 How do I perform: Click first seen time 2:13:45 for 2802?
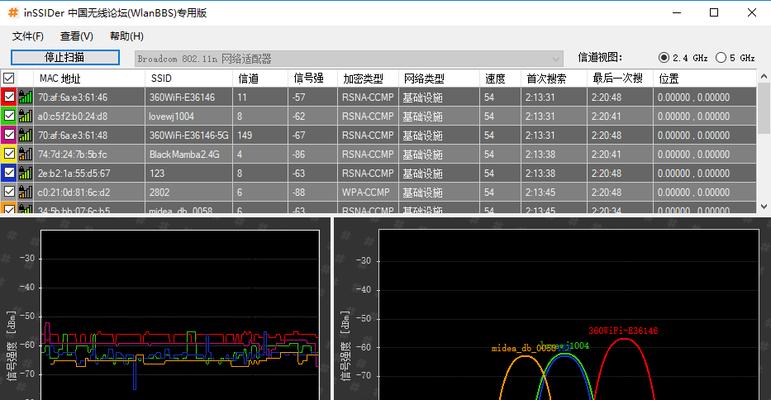[x=540, y=192]
